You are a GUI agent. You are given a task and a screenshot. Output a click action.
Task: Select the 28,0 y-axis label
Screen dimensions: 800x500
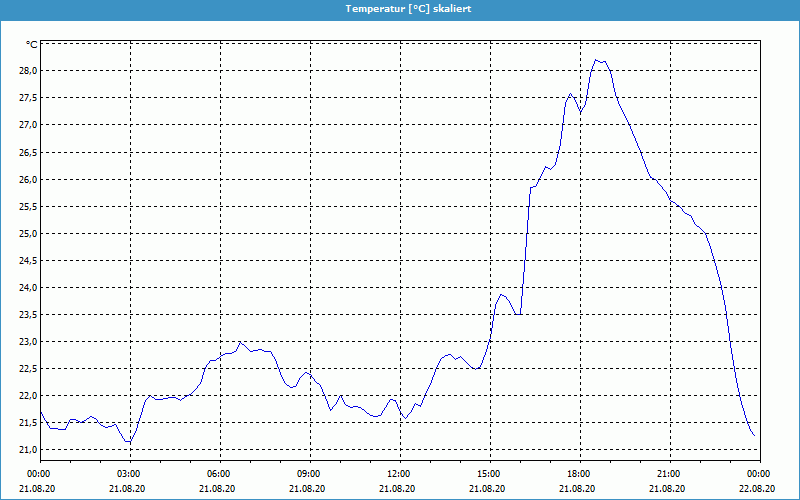26,71
